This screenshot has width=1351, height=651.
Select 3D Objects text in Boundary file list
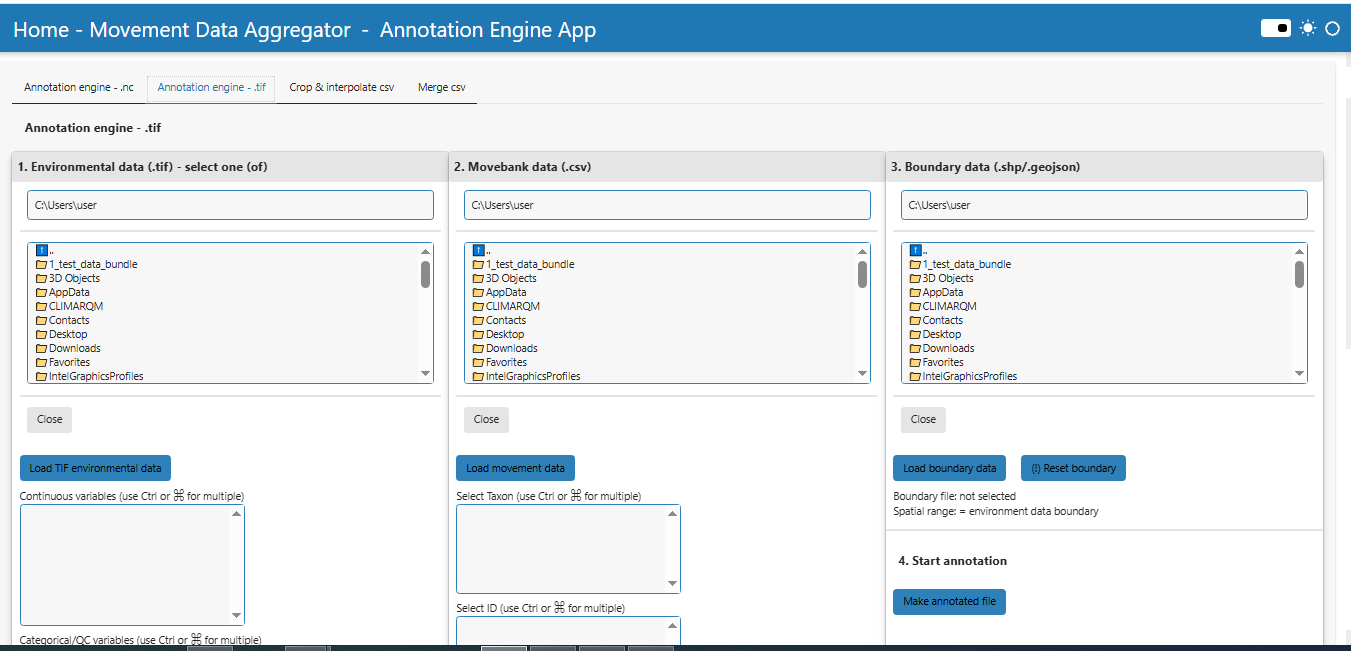tap(948, 278)
